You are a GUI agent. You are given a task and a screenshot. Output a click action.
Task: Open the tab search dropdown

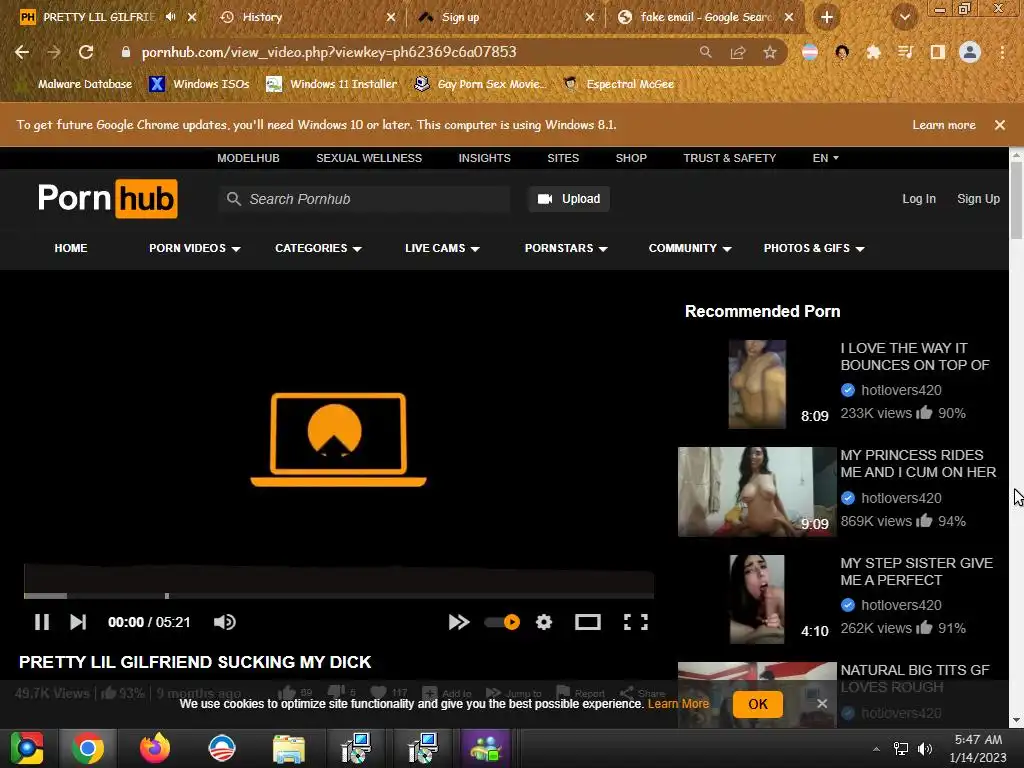pyautogui.click(x=904, y=18)
